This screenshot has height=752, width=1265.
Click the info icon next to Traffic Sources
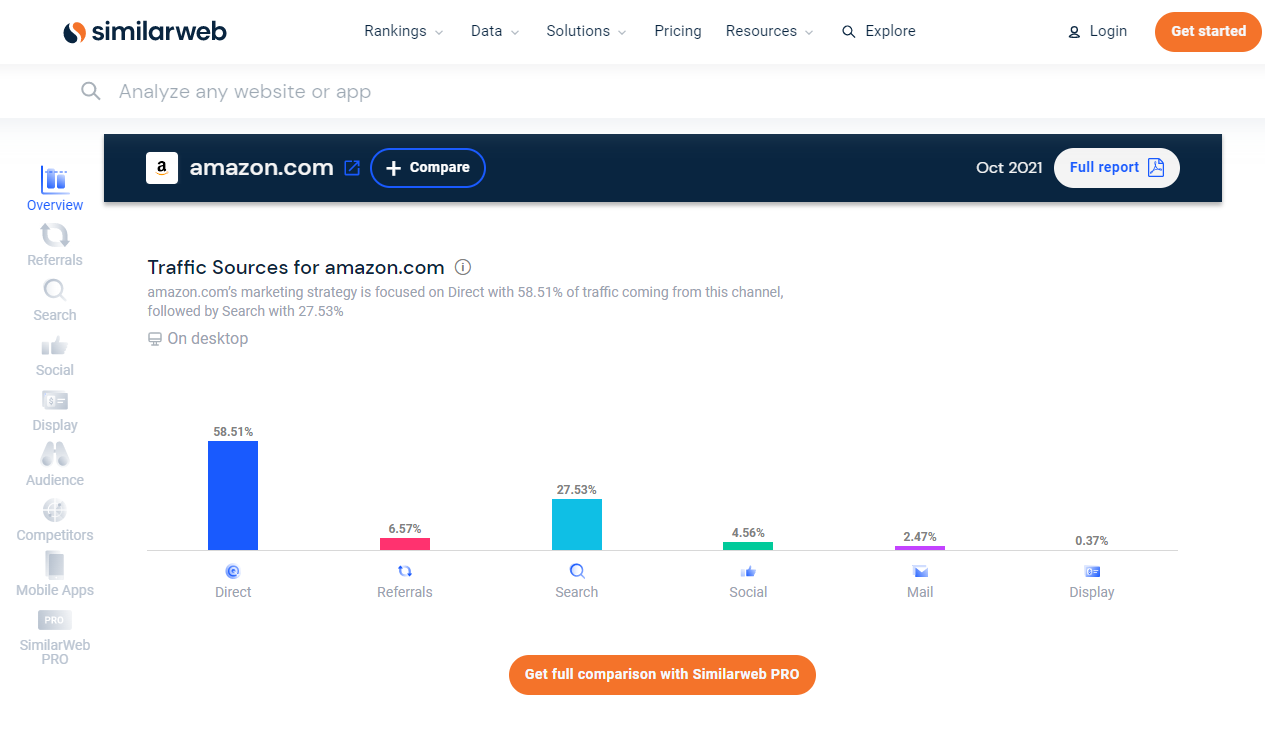pos(462,267)
